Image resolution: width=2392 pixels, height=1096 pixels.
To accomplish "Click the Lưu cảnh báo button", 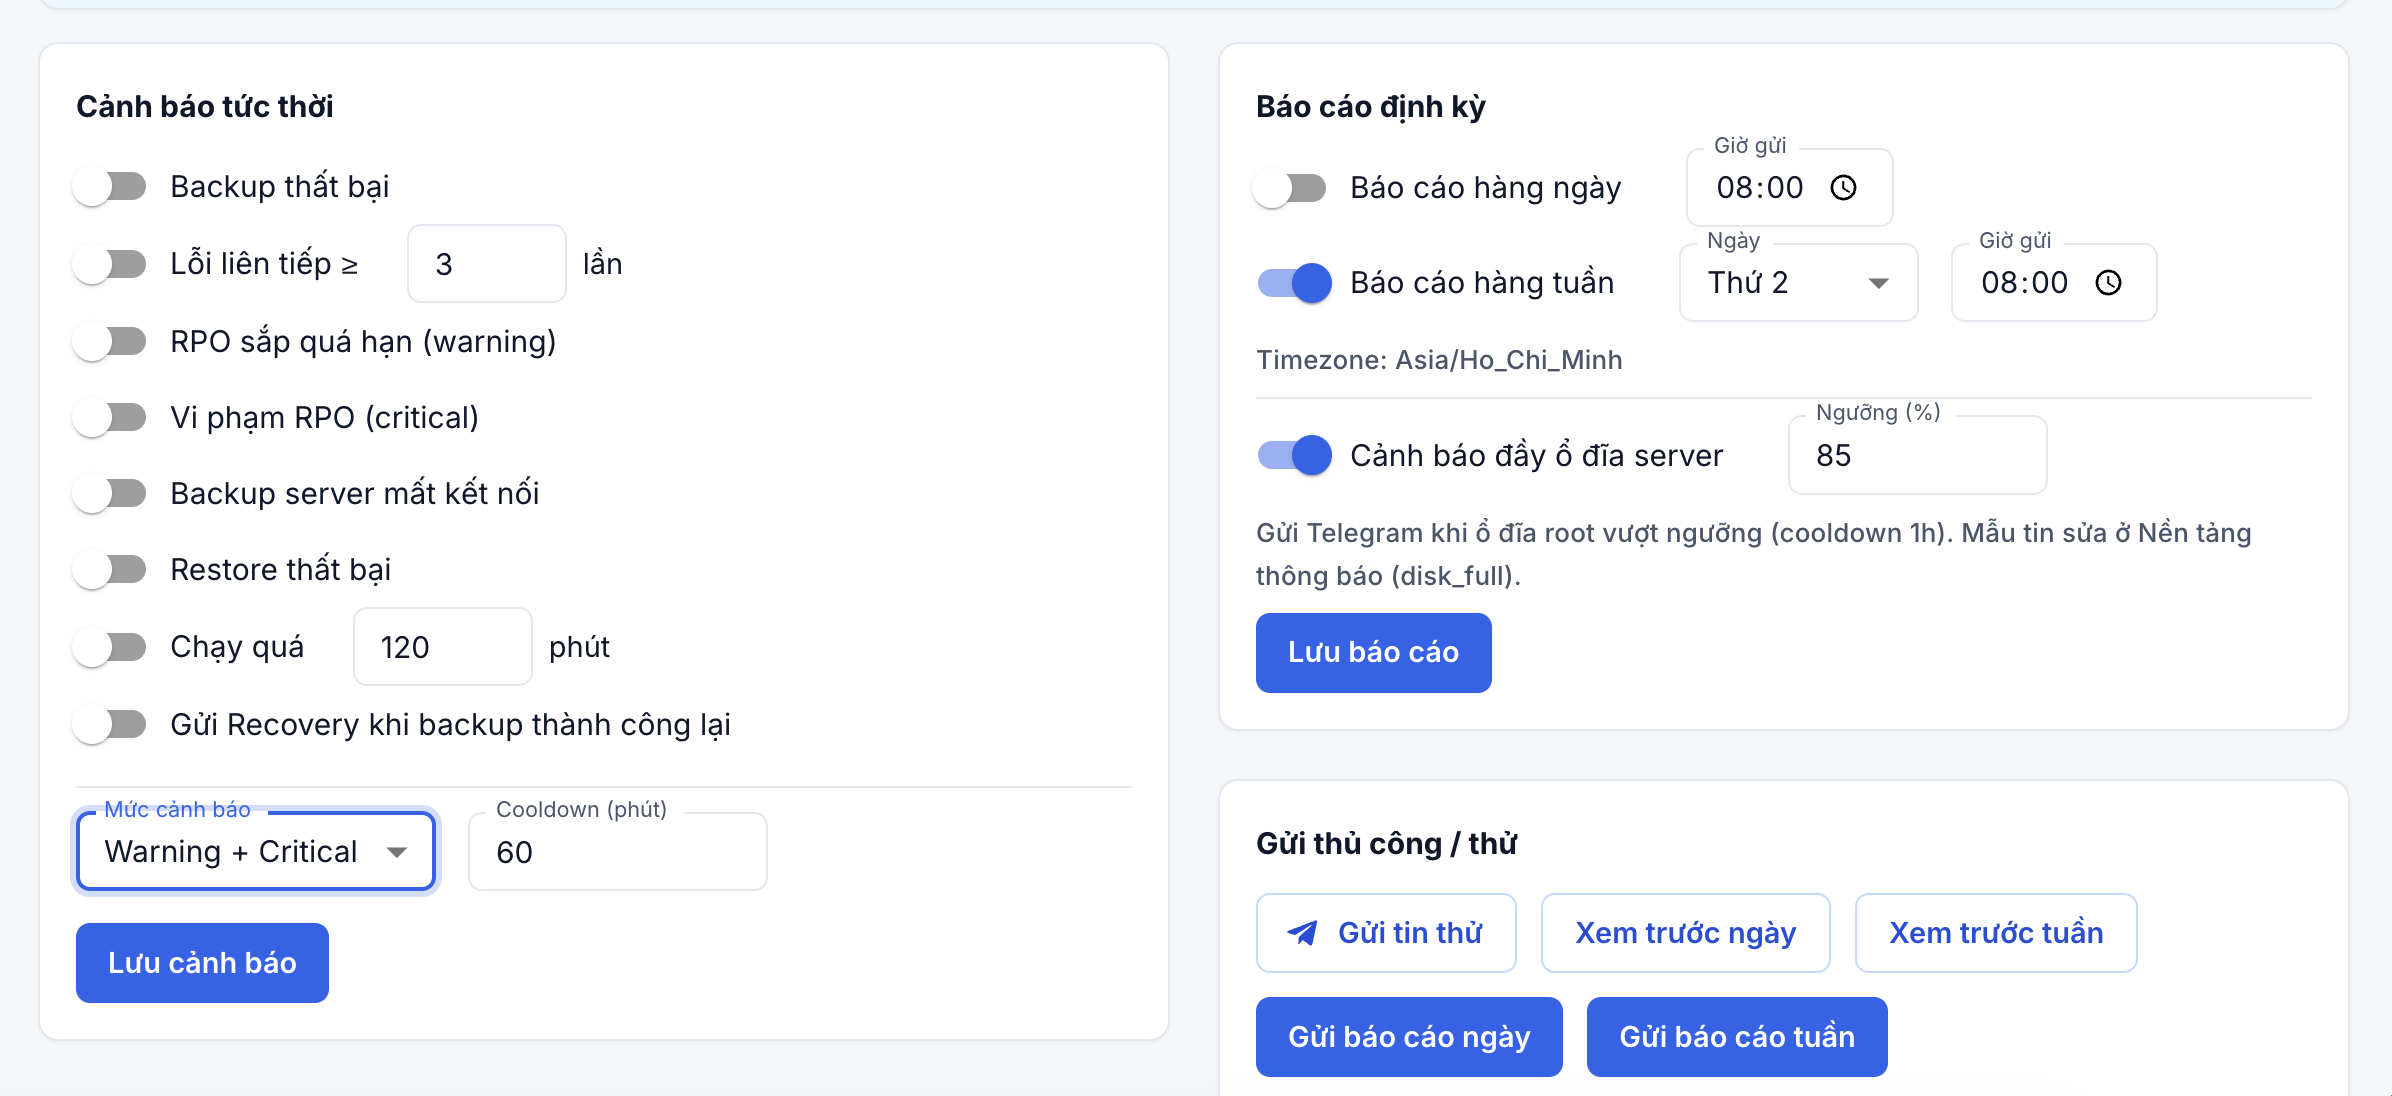I will click(x=202, y=962).
